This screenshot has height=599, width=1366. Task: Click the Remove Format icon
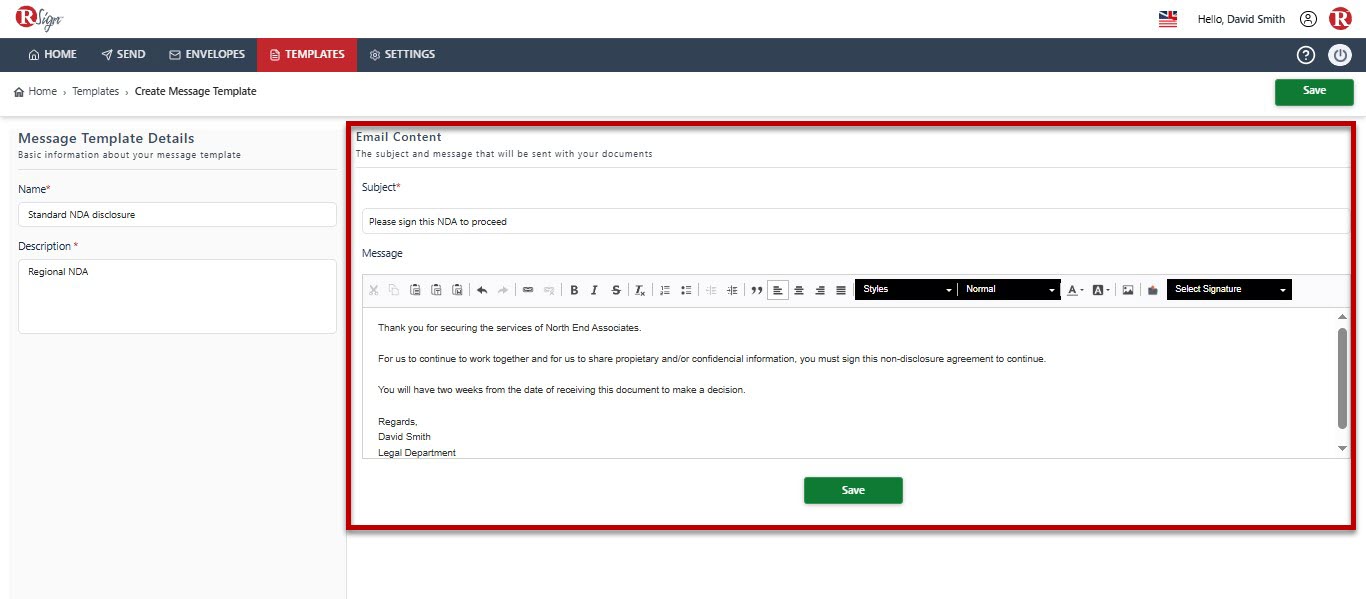tap(640, 290)
